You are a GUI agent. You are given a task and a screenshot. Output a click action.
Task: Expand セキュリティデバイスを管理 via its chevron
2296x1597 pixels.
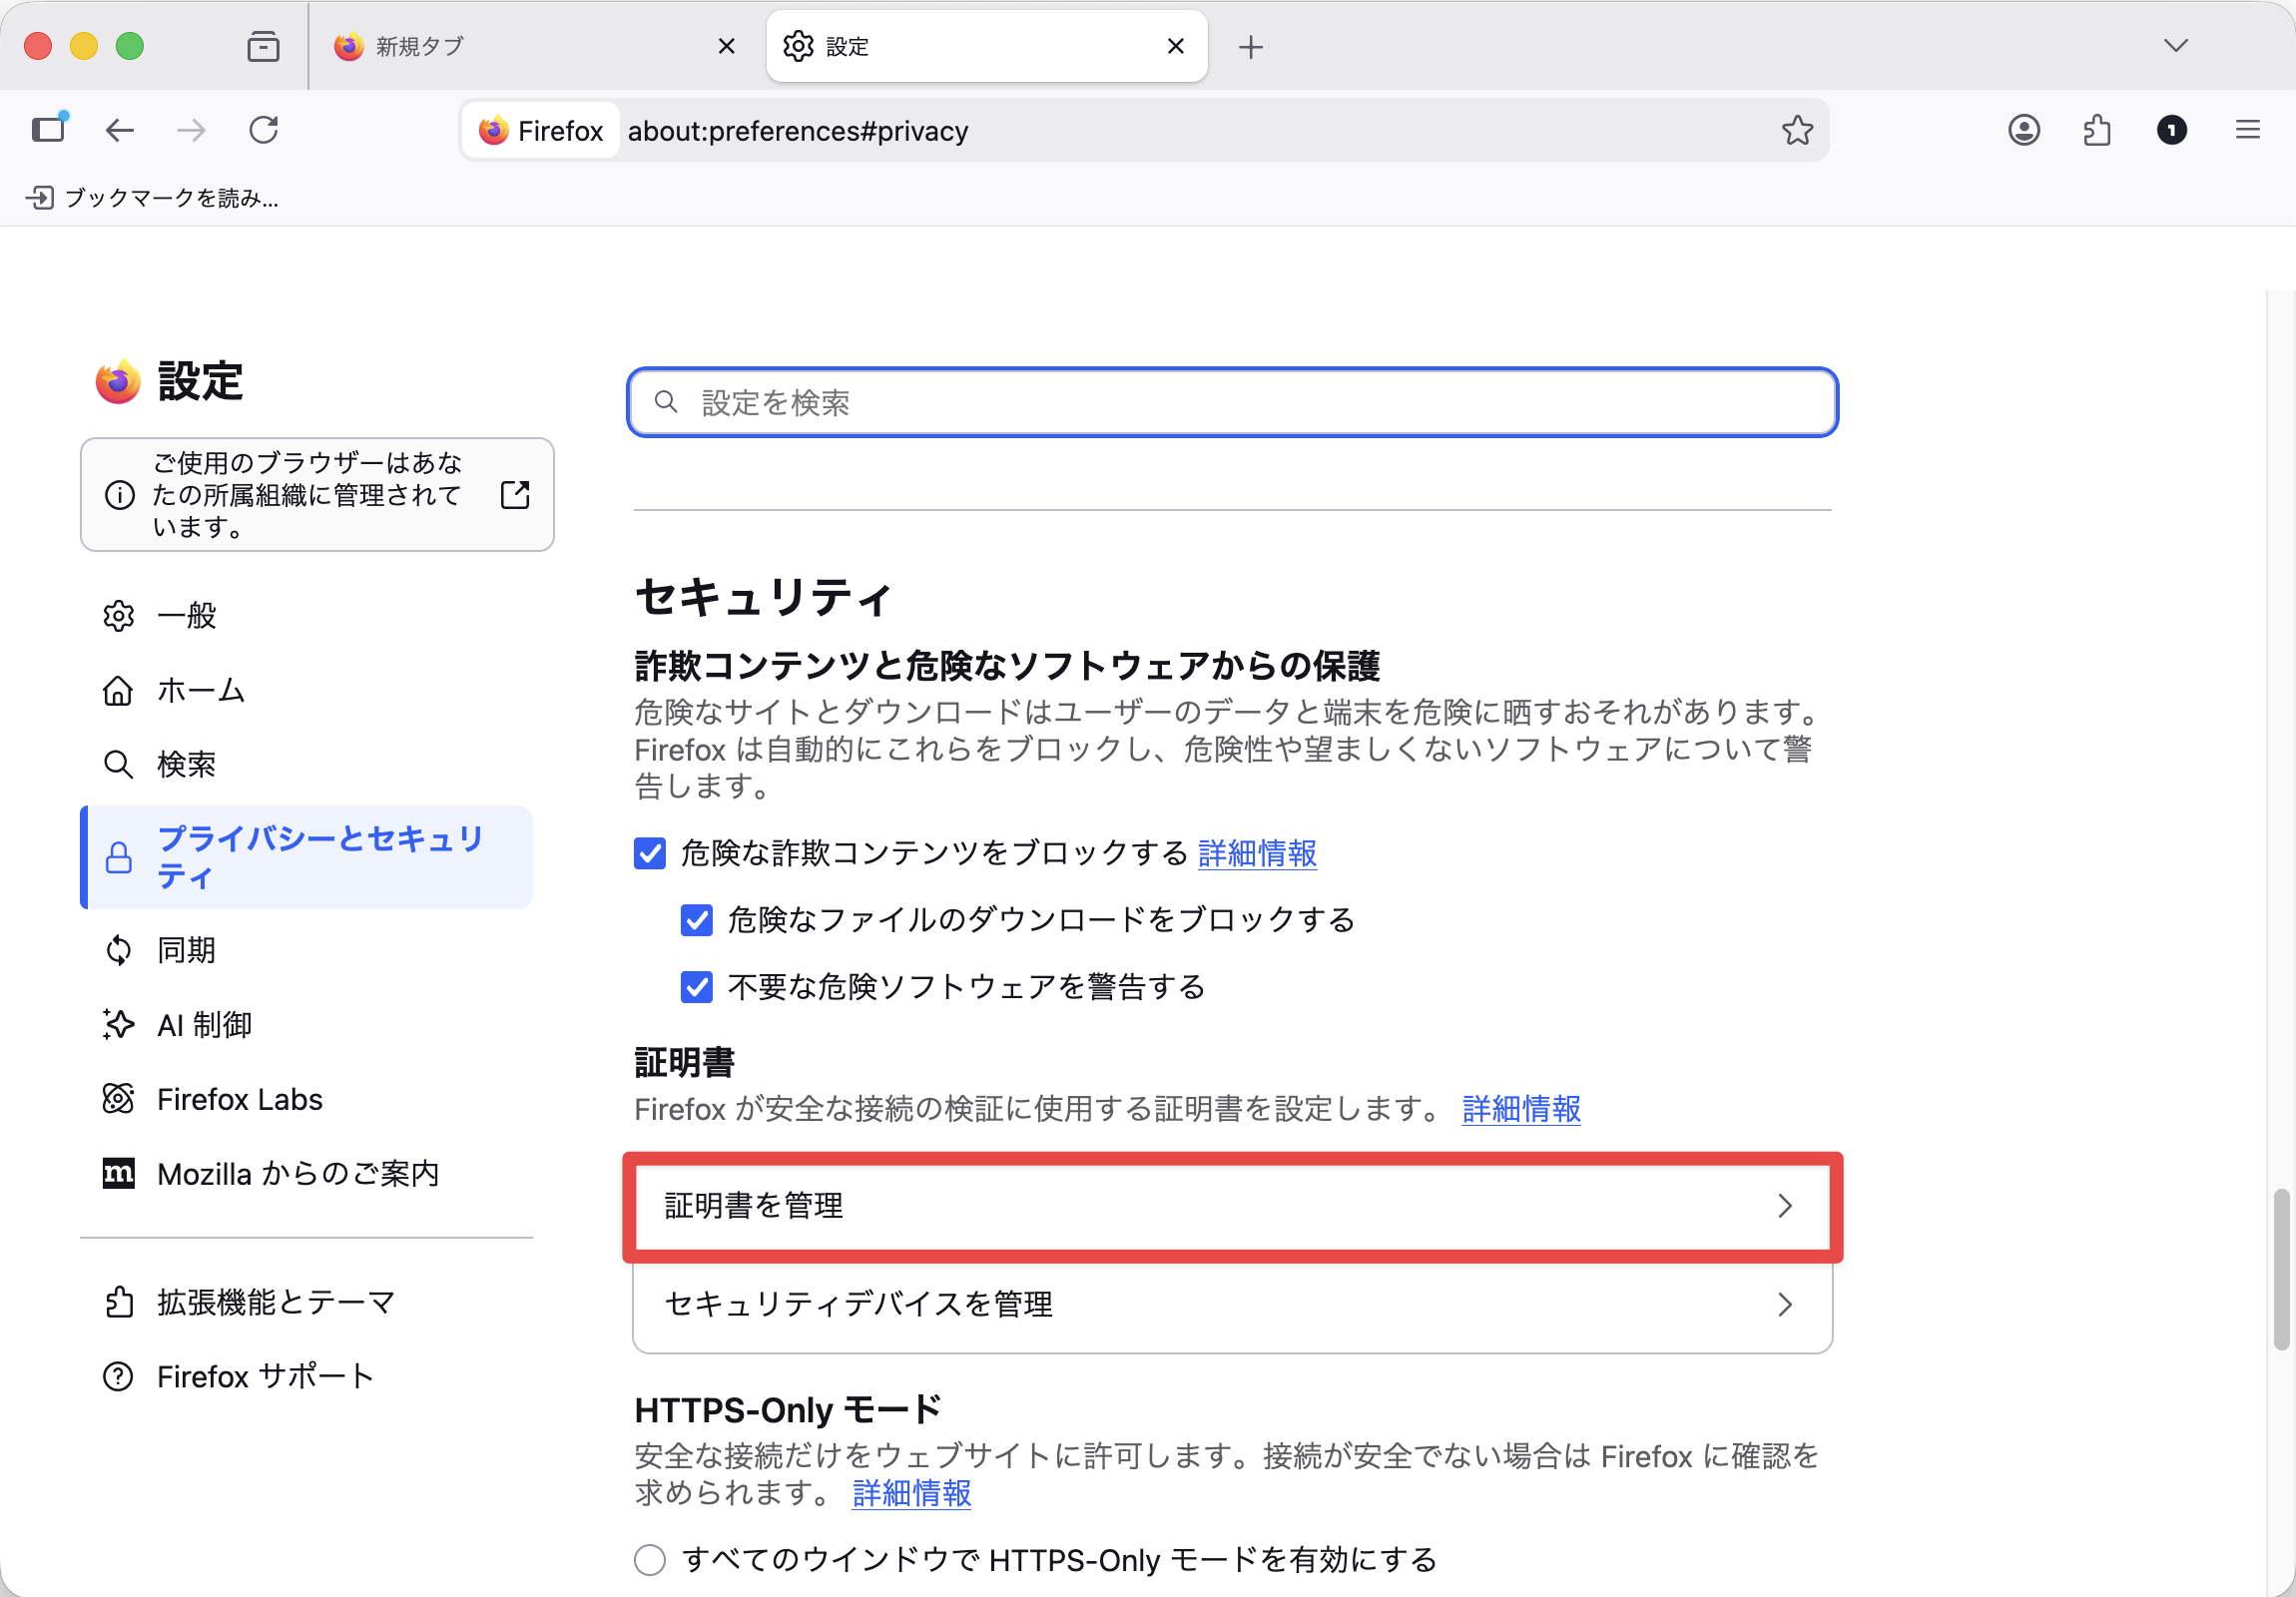coord(1785,1304)
